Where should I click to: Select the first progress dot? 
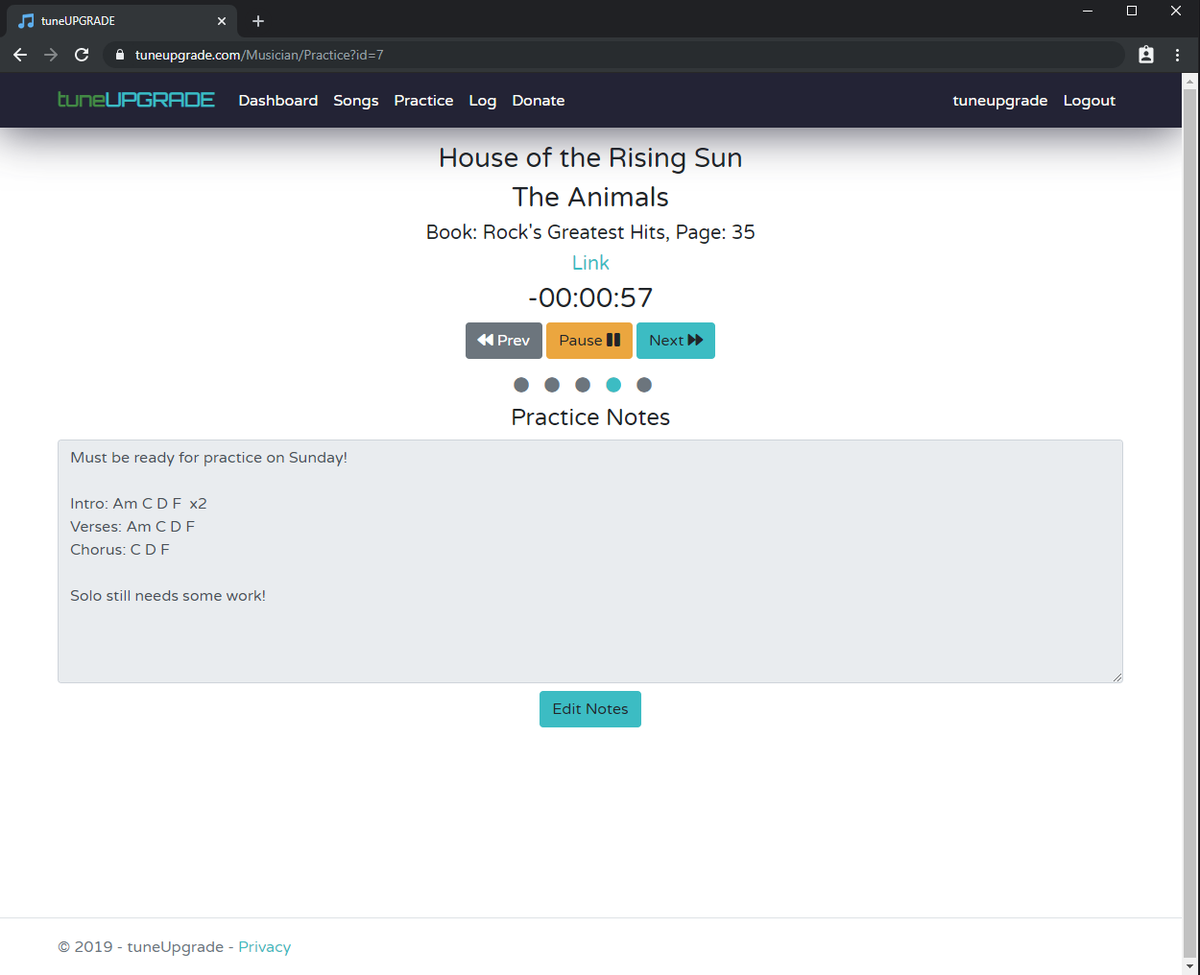click(521, 384)
